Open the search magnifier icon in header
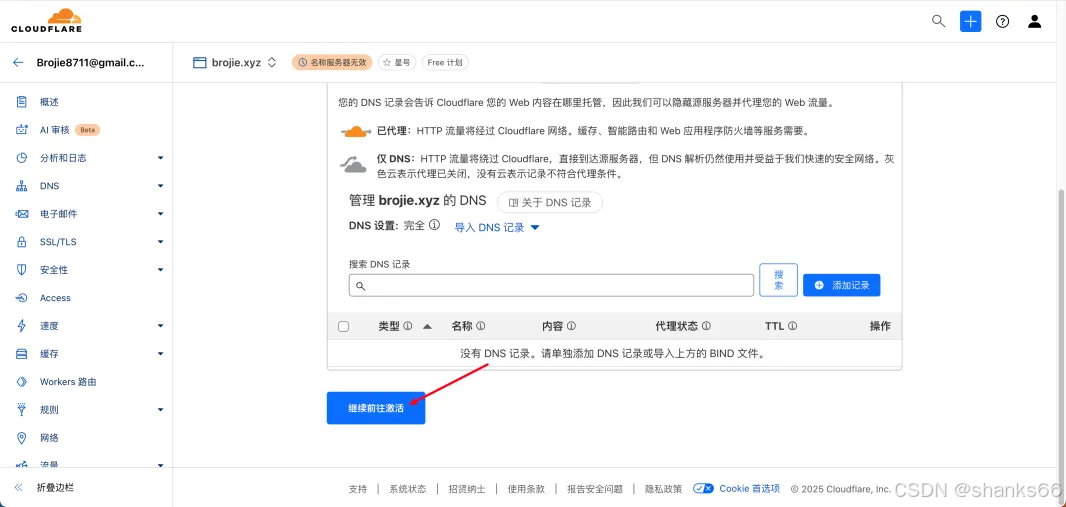This screenshot has height=507, width=1066. coord(938,21)
